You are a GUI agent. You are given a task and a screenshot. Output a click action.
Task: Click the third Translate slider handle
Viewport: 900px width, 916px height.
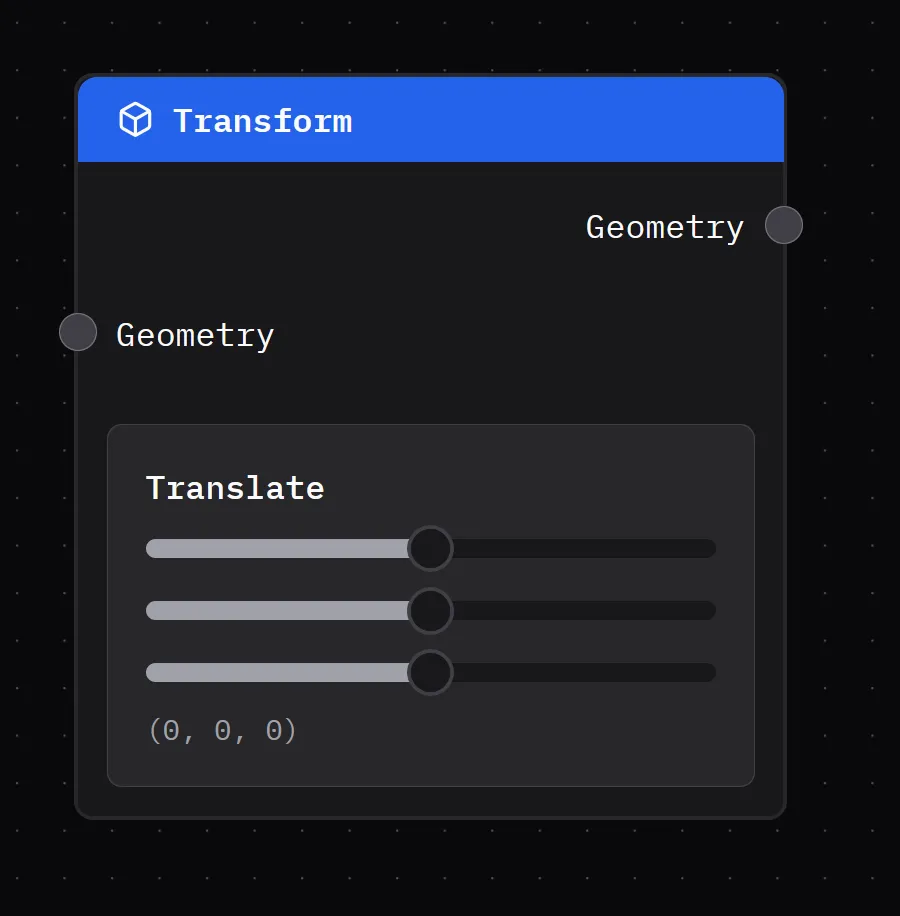pos(430,672)
